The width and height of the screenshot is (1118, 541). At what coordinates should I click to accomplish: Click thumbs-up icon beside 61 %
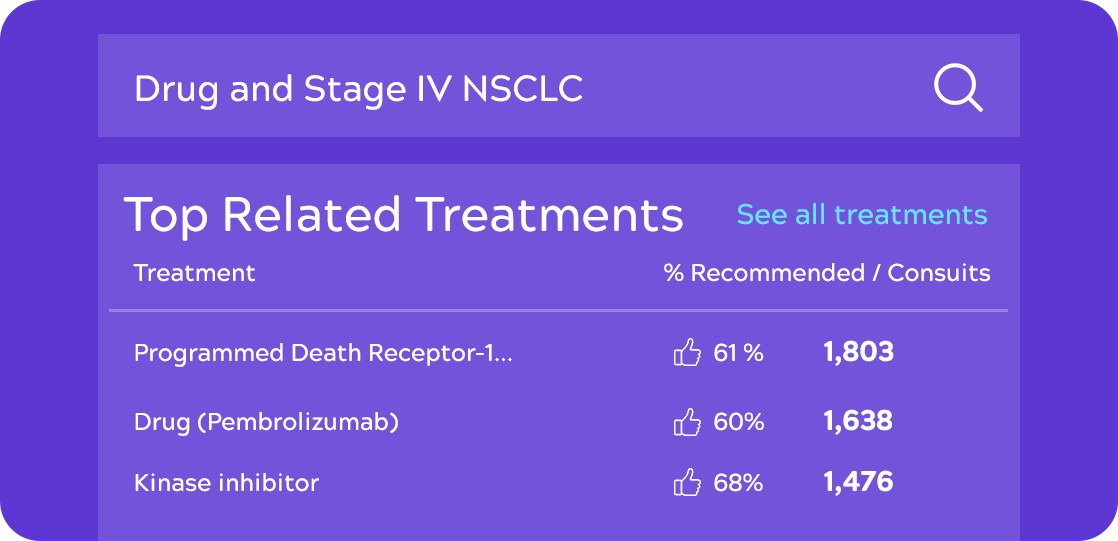click(x=687, y=353)
